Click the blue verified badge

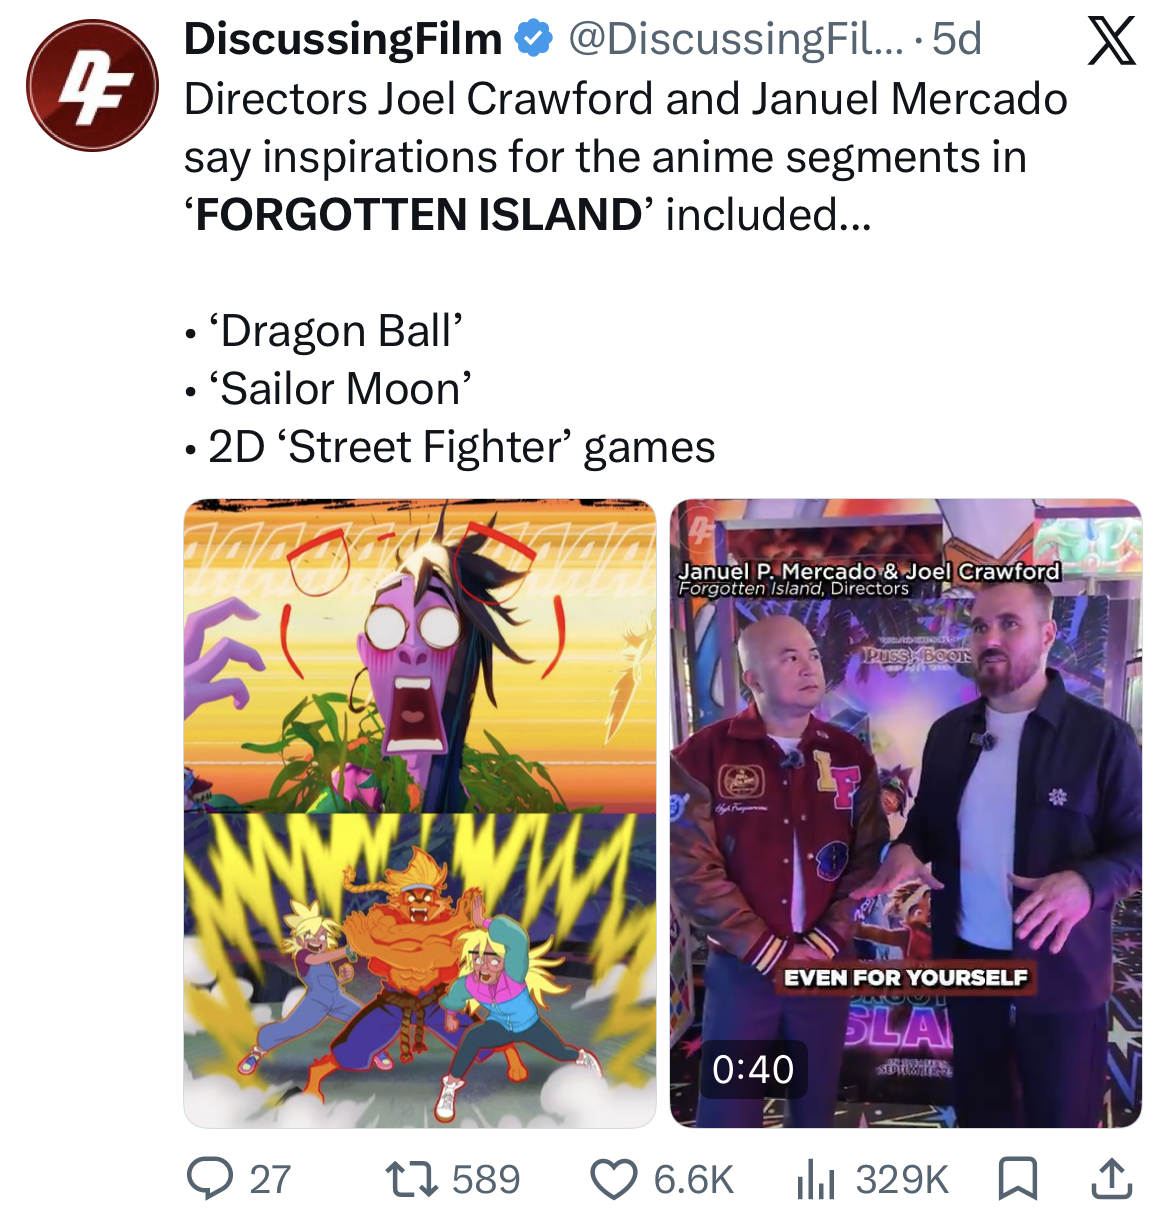click(x=534, y=39)
